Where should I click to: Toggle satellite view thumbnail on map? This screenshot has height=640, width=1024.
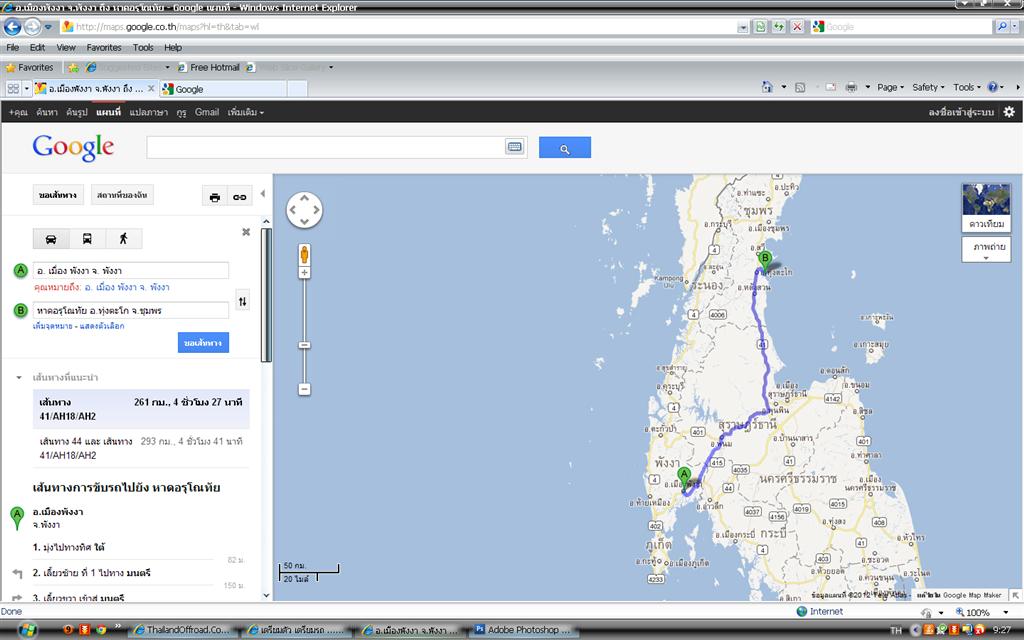[x=986, y=206]
